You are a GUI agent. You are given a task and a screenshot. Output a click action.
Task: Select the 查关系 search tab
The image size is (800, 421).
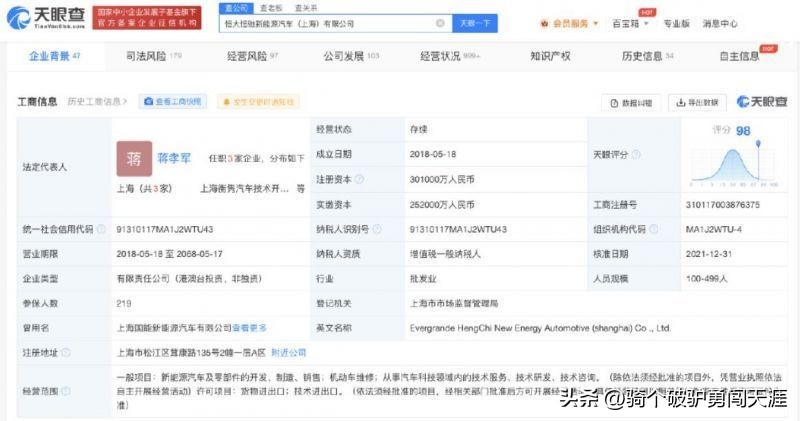(306, 8)
